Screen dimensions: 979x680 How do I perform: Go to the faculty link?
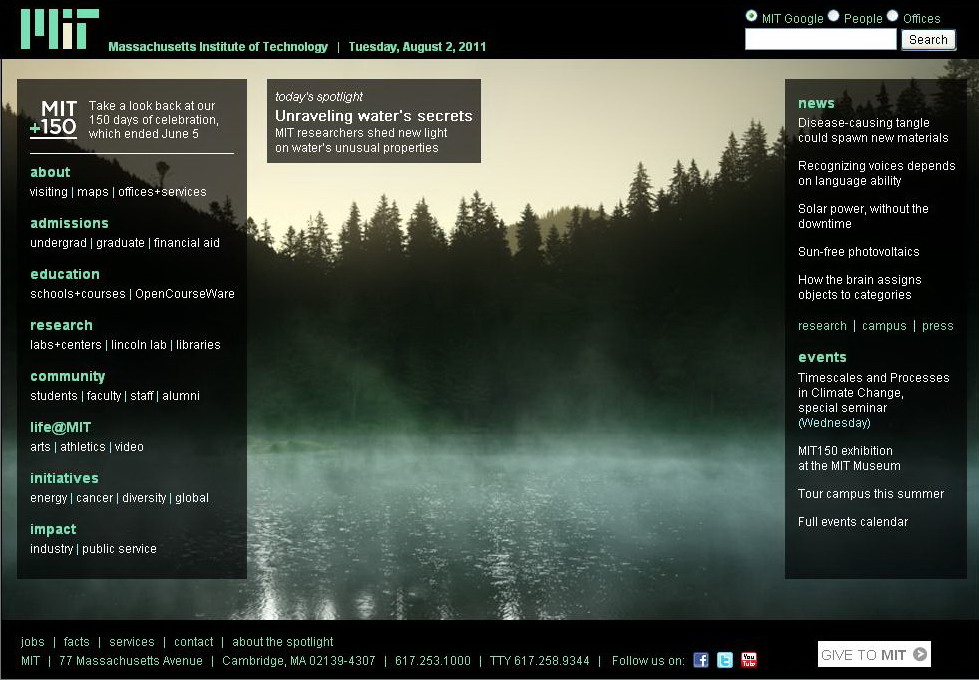click(104, 396)
